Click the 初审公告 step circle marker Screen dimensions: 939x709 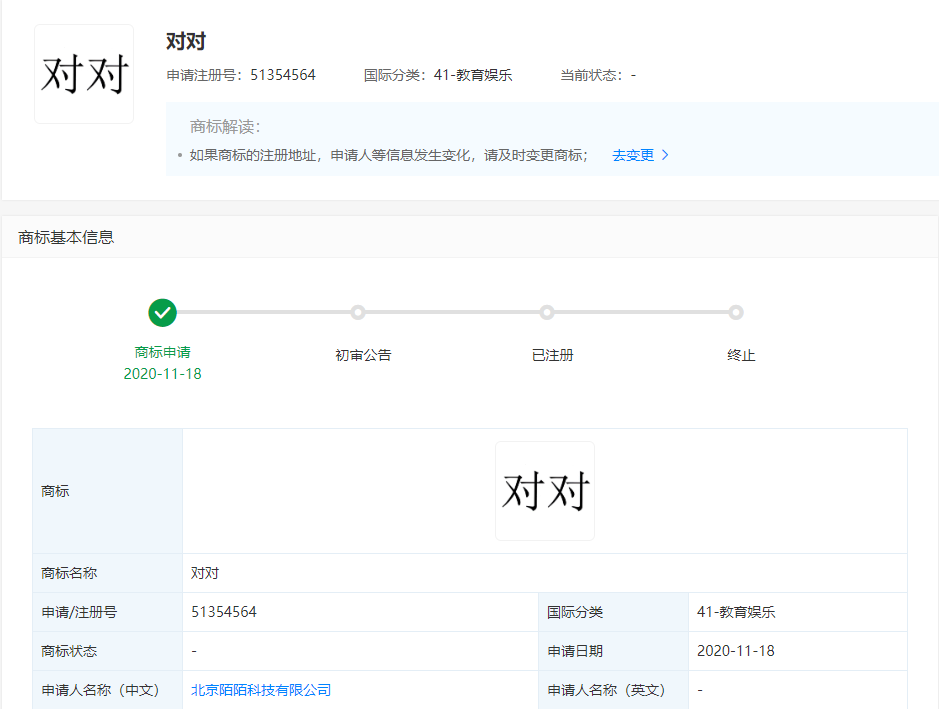358,312
